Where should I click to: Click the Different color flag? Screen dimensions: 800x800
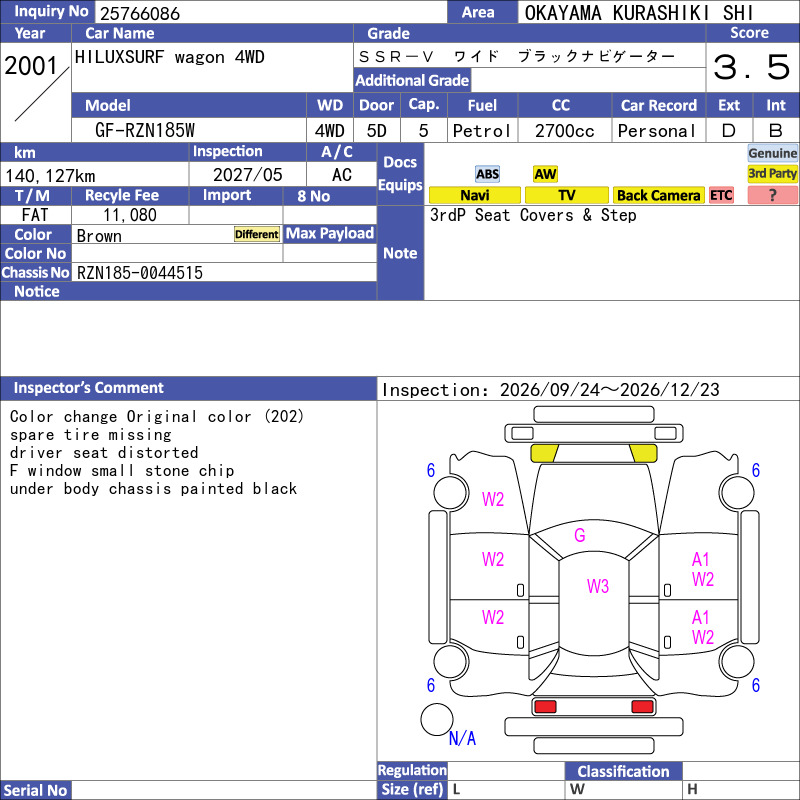coord(257,234)
